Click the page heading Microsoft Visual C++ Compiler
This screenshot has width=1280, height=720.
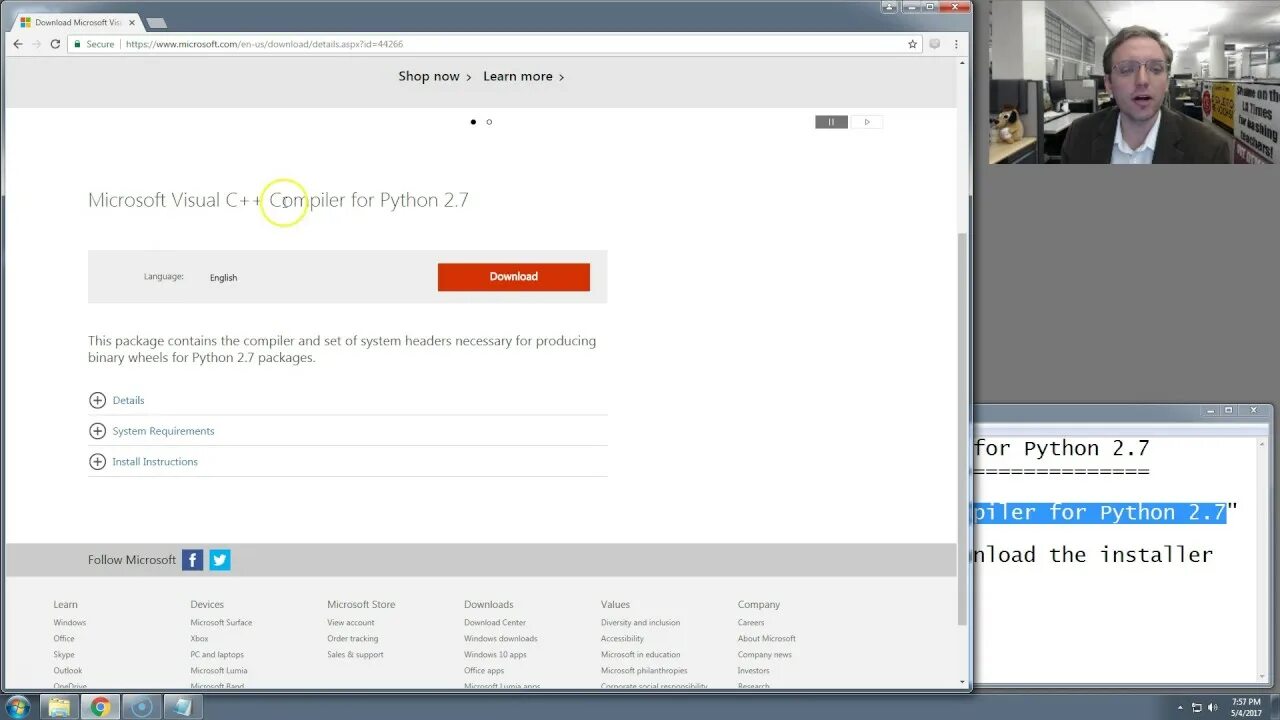[278, 200]
